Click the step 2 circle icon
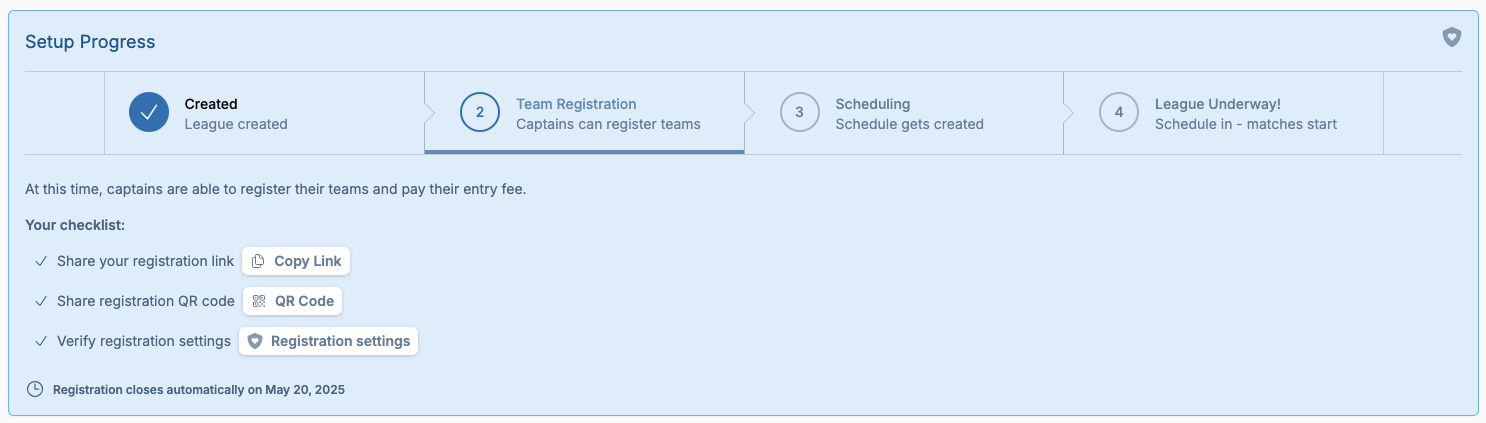 (480, 113)
